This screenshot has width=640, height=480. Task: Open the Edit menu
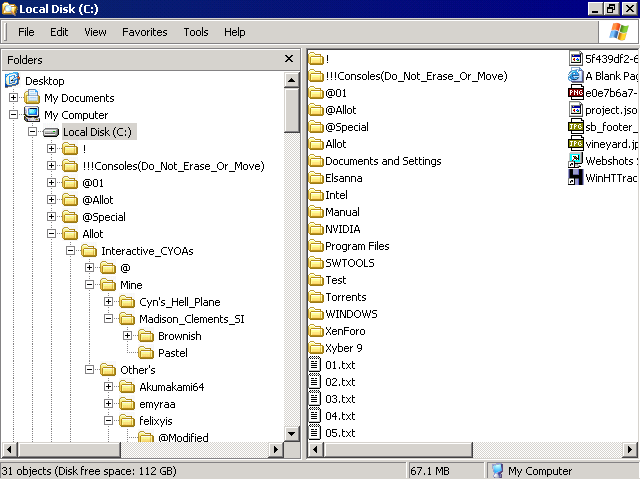(59, 32)
